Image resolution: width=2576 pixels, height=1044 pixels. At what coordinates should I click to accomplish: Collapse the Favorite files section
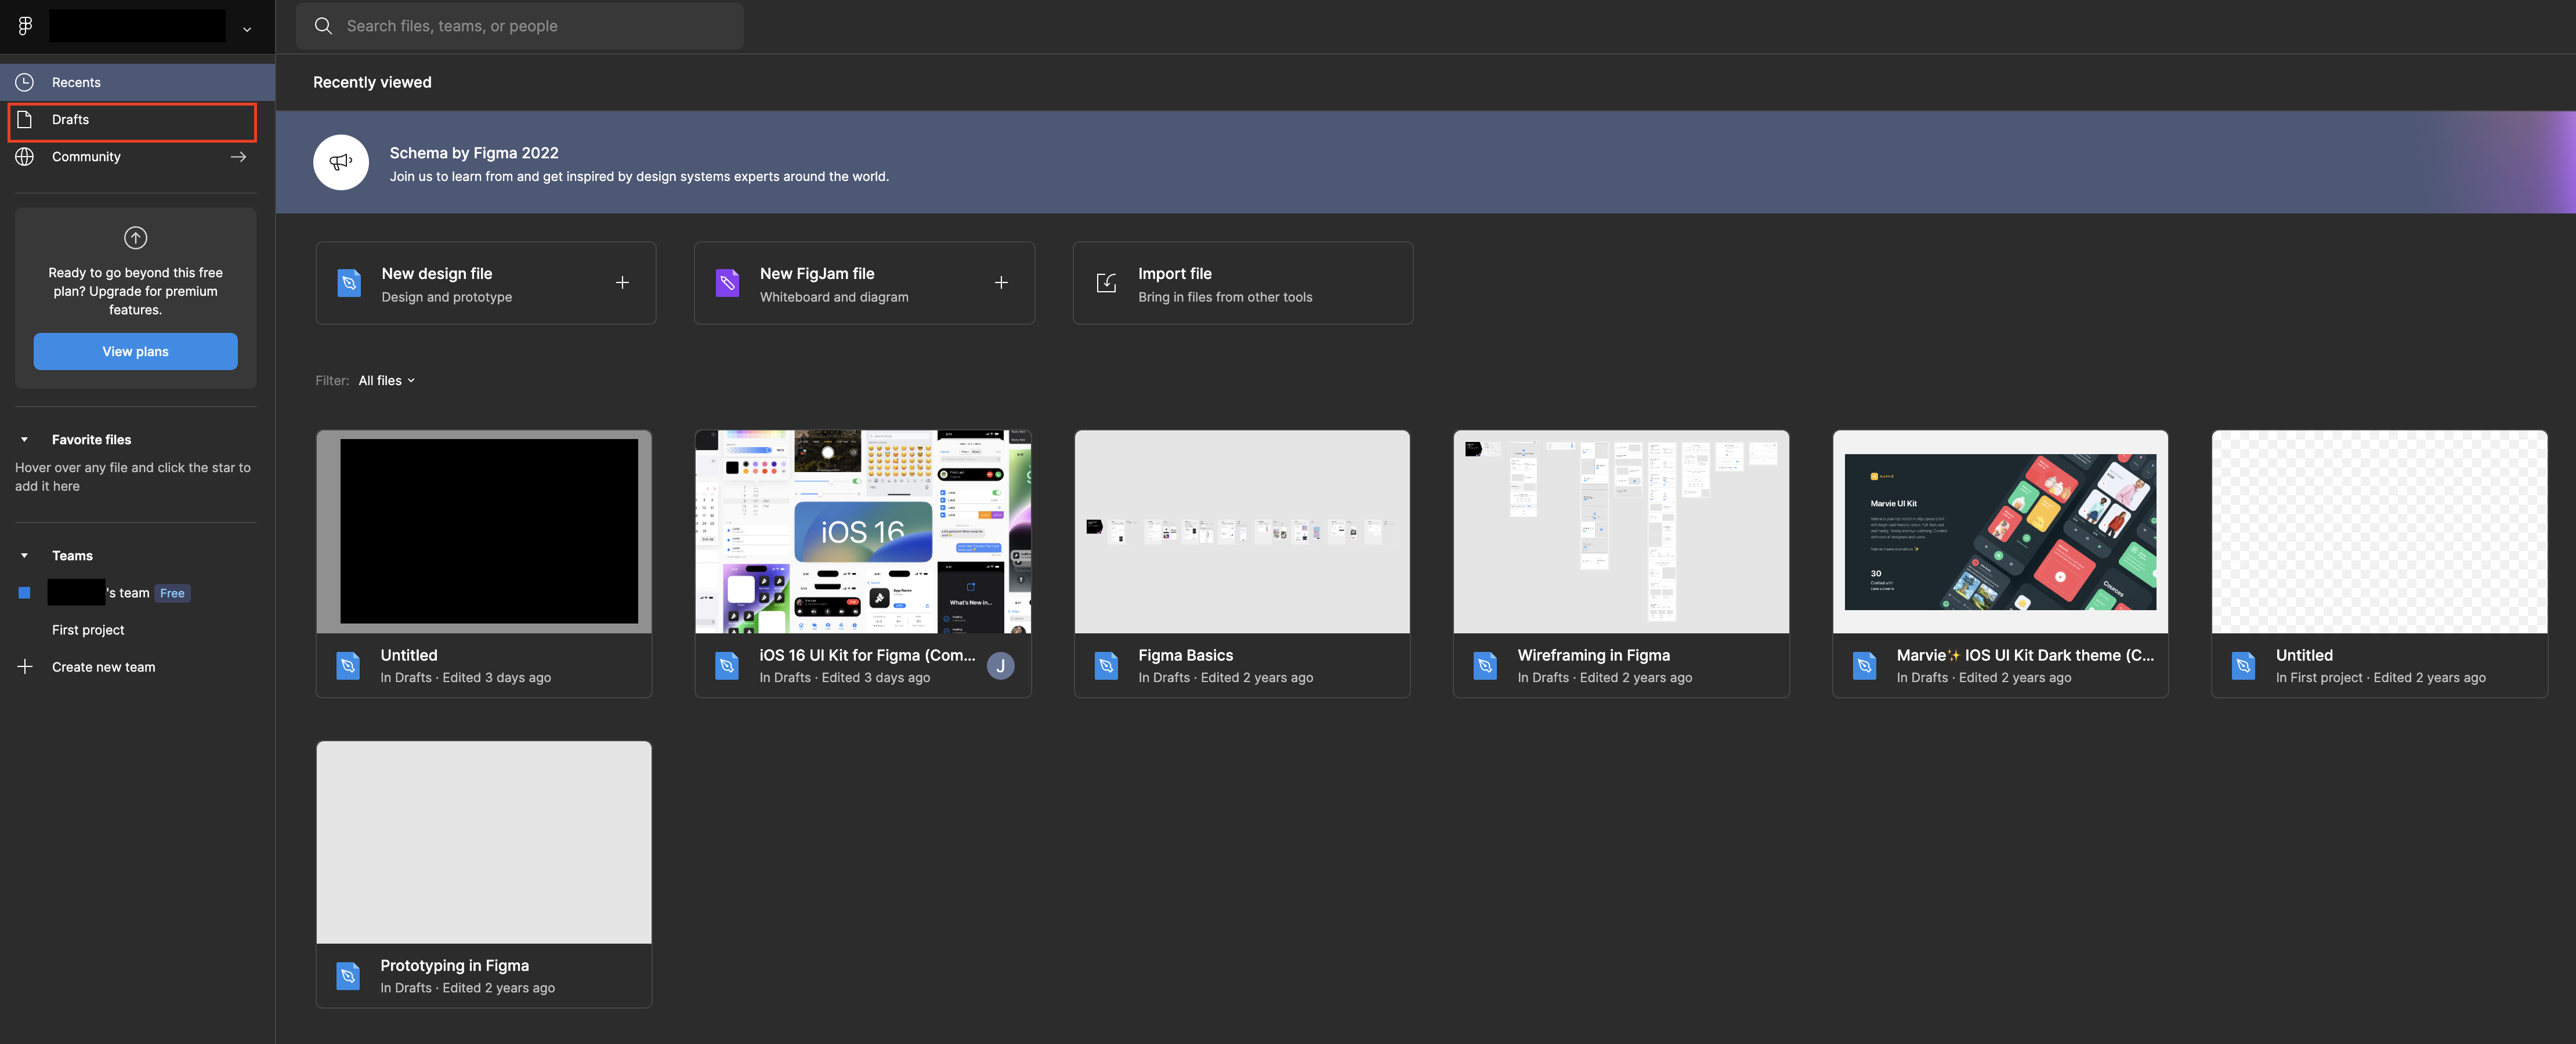(25, 439)
